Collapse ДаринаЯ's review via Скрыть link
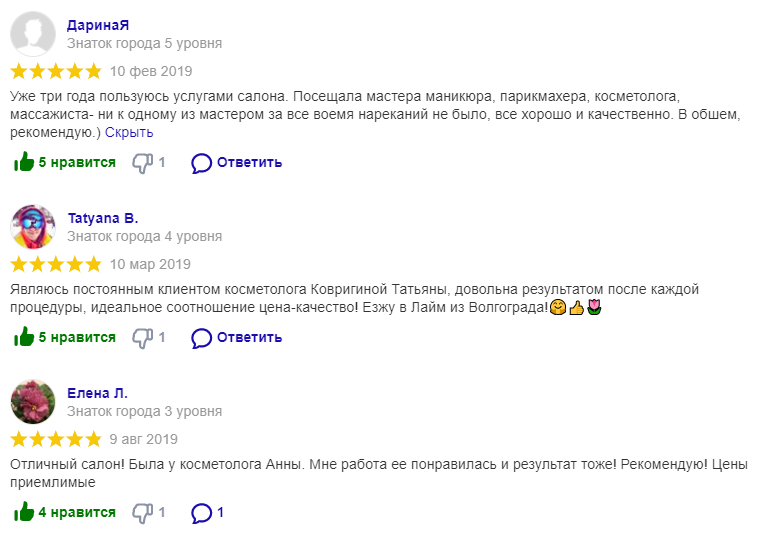This screenshot has width=766, height=538. click(129, 132)
